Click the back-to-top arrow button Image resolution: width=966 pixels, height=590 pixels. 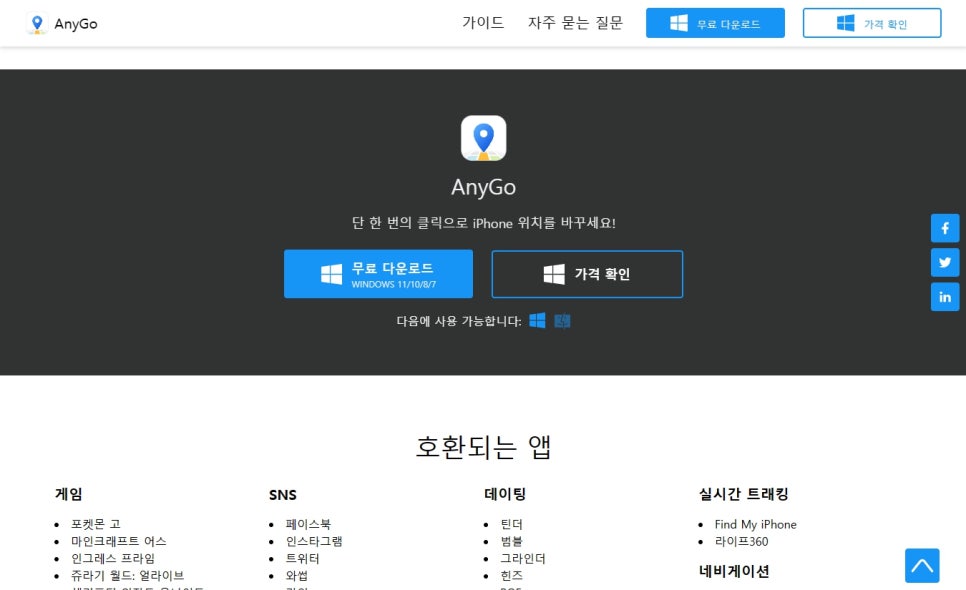tap(922, 565)
